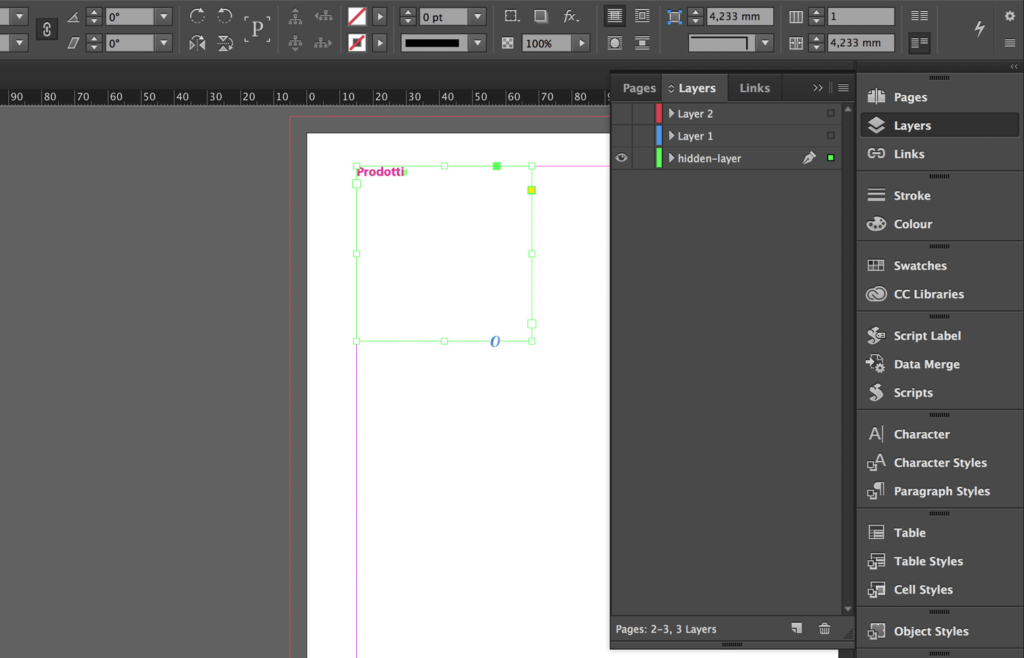Apply the drop shadow effect
This screenshot has height=658, width=1024.
coord(541,16)
